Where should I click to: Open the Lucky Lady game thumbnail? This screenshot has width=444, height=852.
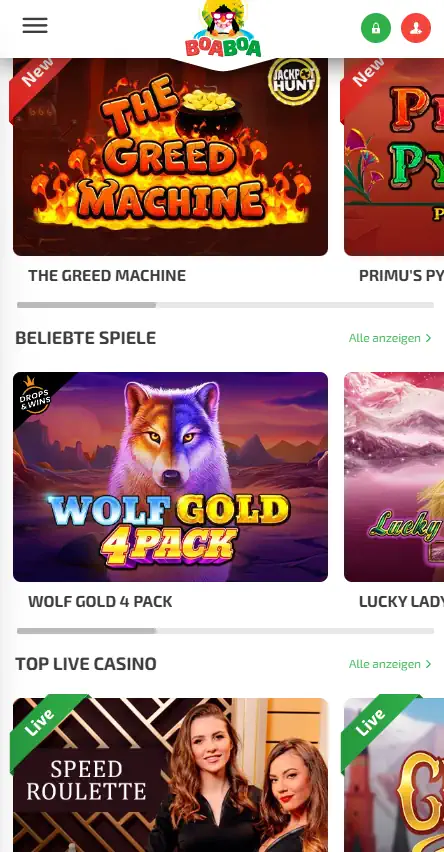pyautogui.click(x=394, y=477)
